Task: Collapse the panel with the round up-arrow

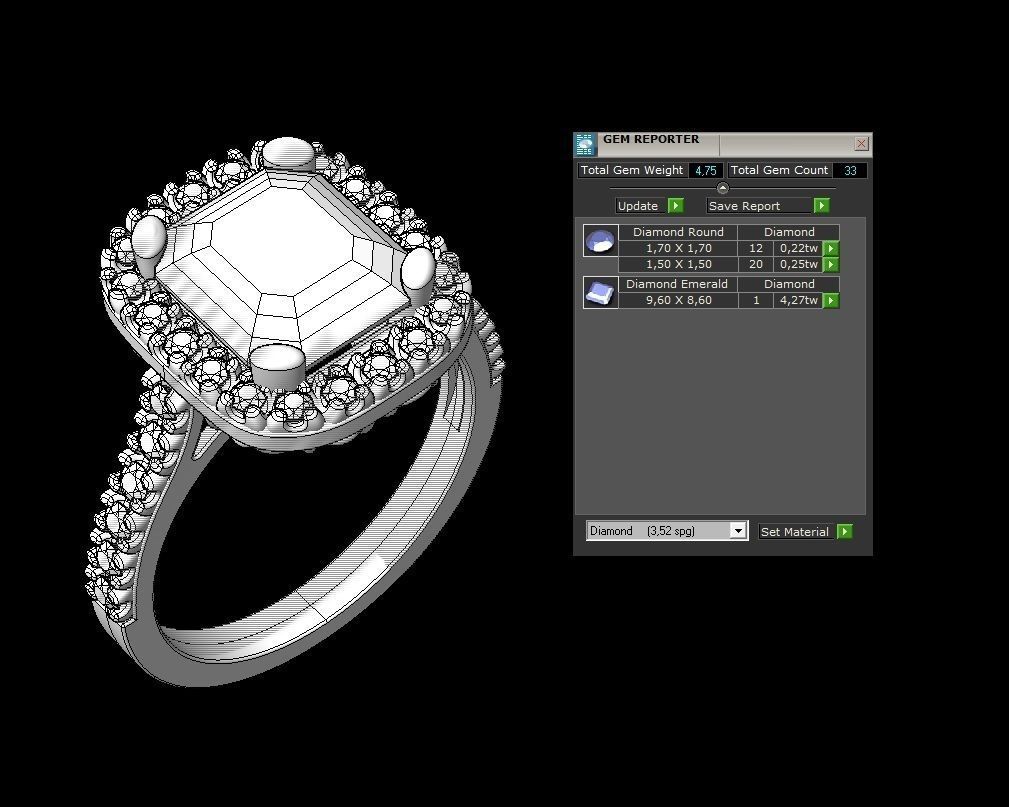Action: coord(723,188)
